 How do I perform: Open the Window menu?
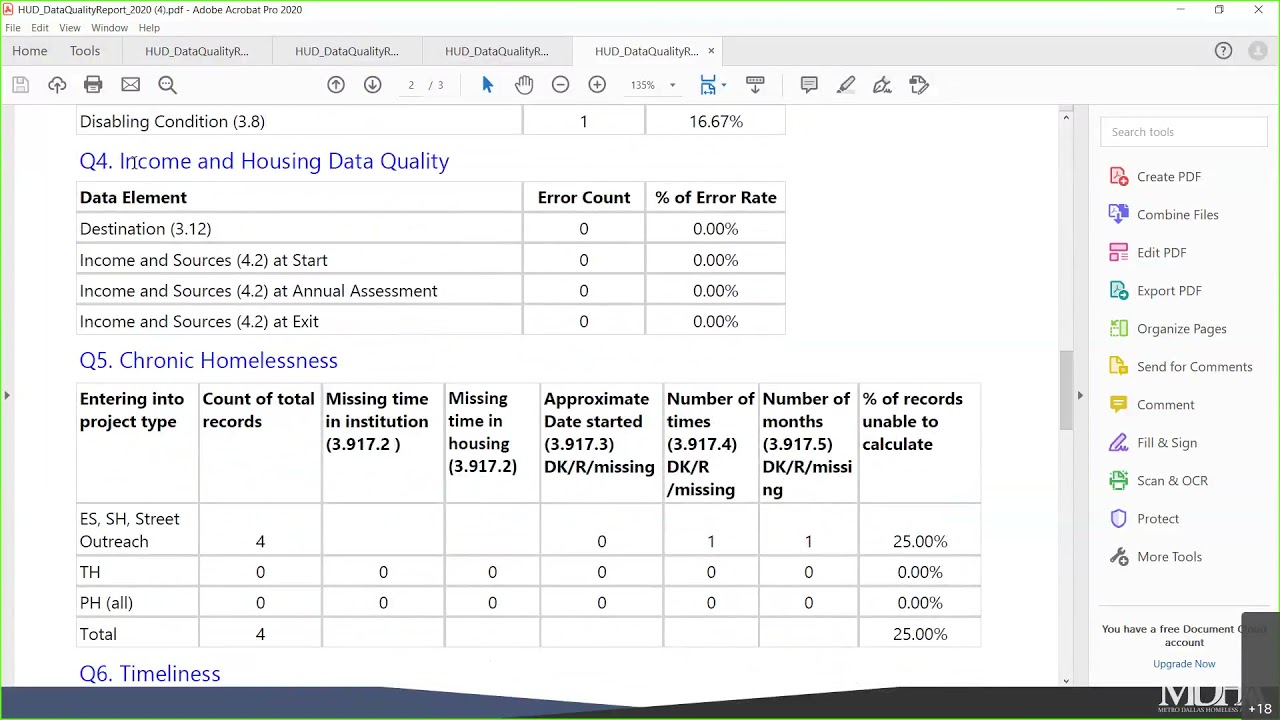(109, 28)
